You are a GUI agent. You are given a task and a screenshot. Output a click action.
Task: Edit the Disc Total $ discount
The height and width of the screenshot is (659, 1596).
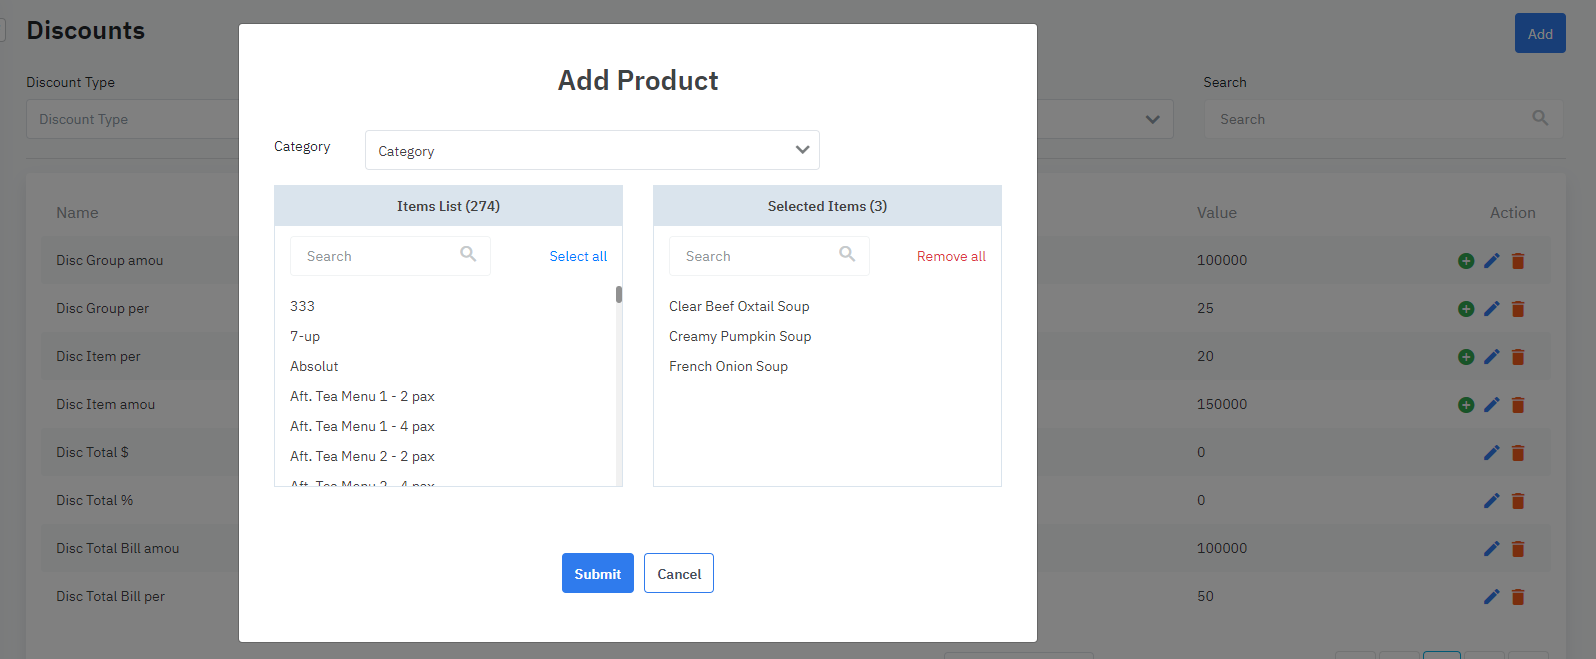point(1491,453)
